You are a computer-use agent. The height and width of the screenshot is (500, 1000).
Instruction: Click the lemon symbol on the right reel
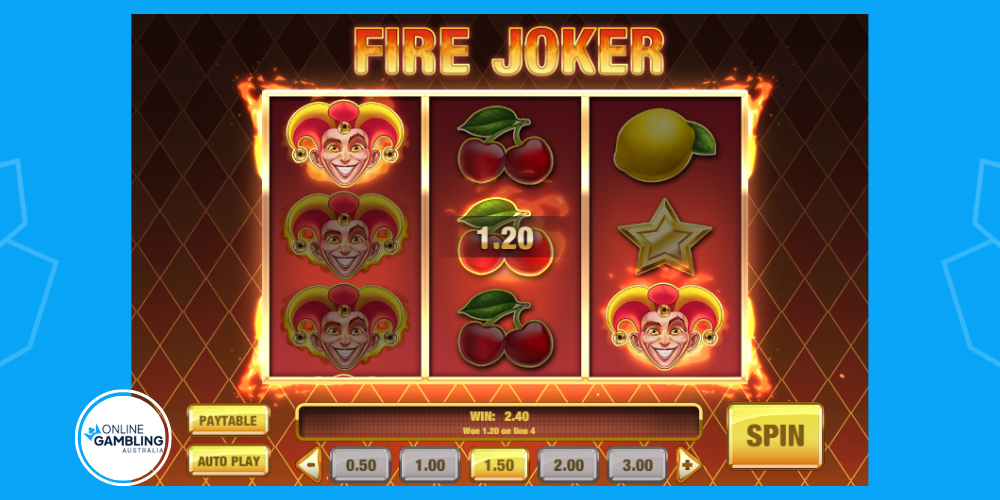(665, 145)
